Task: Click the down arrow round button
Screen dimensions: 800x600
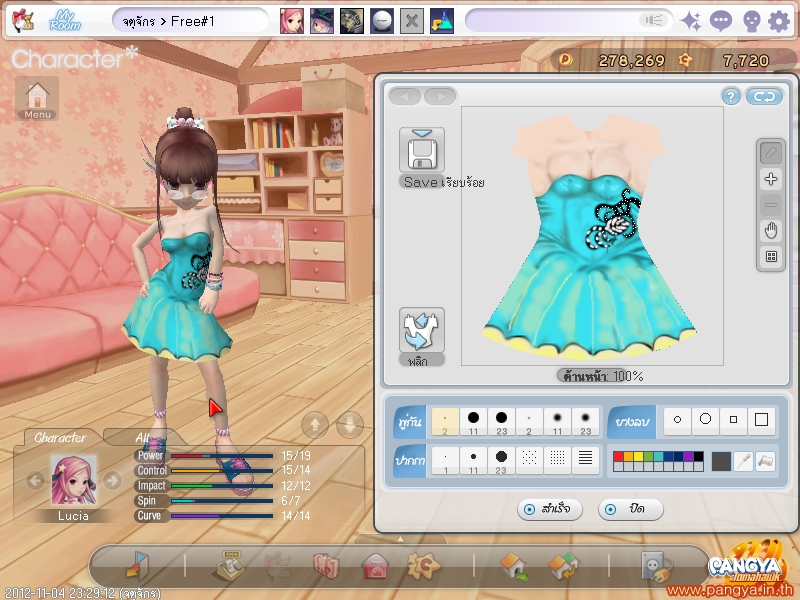Action: [x=349, y=424]
